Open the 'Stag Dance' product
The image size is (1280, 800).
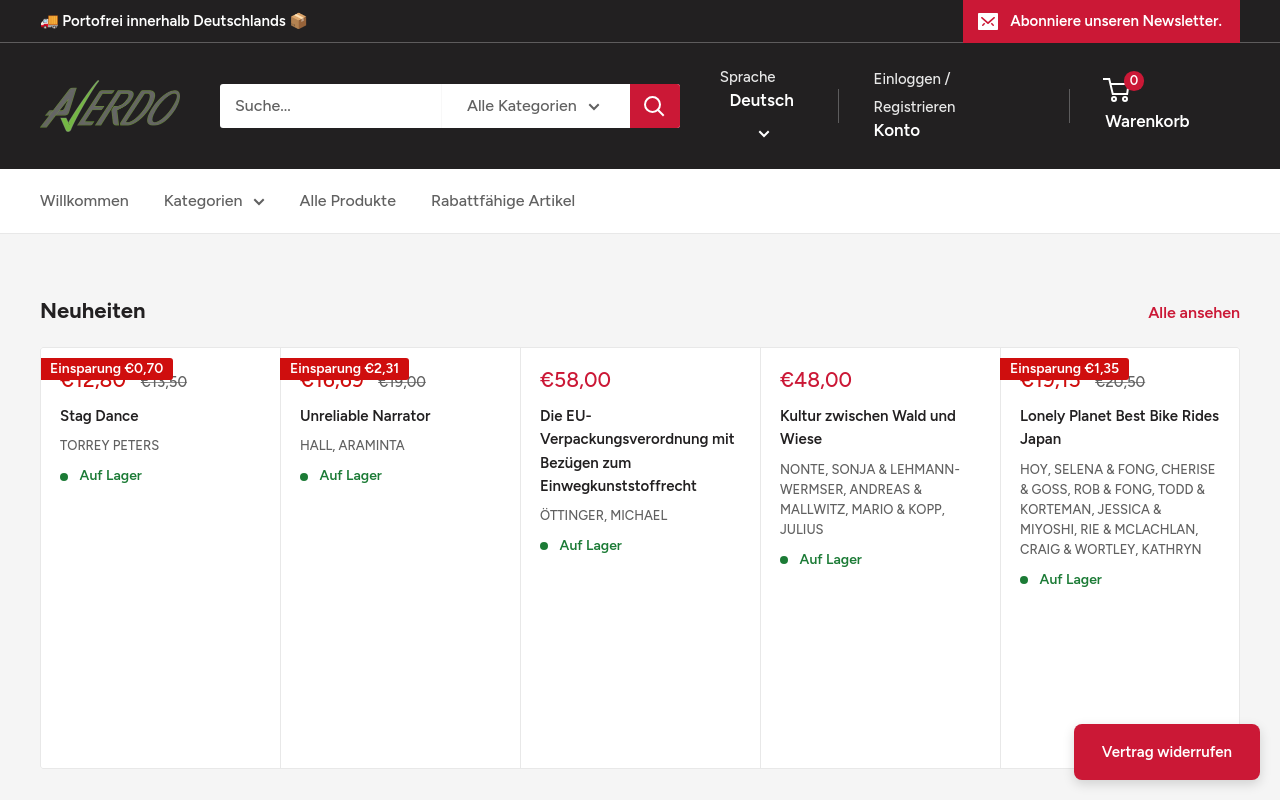[x=99, y=416]
